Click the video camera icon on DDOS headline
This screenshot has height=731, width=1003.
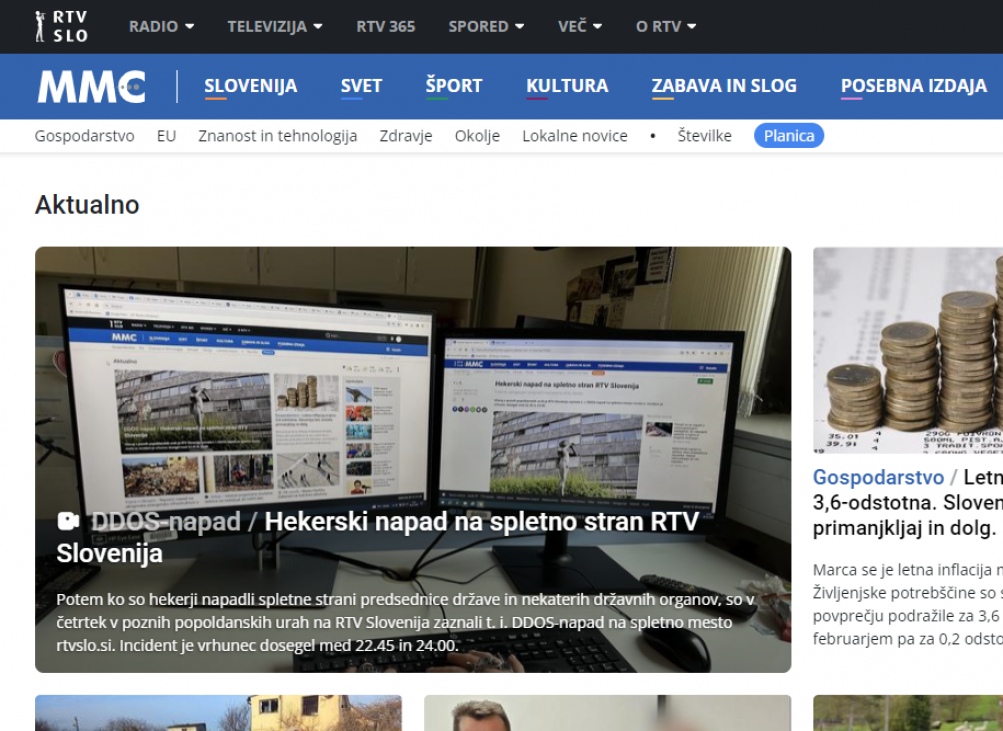click(68, 521)
